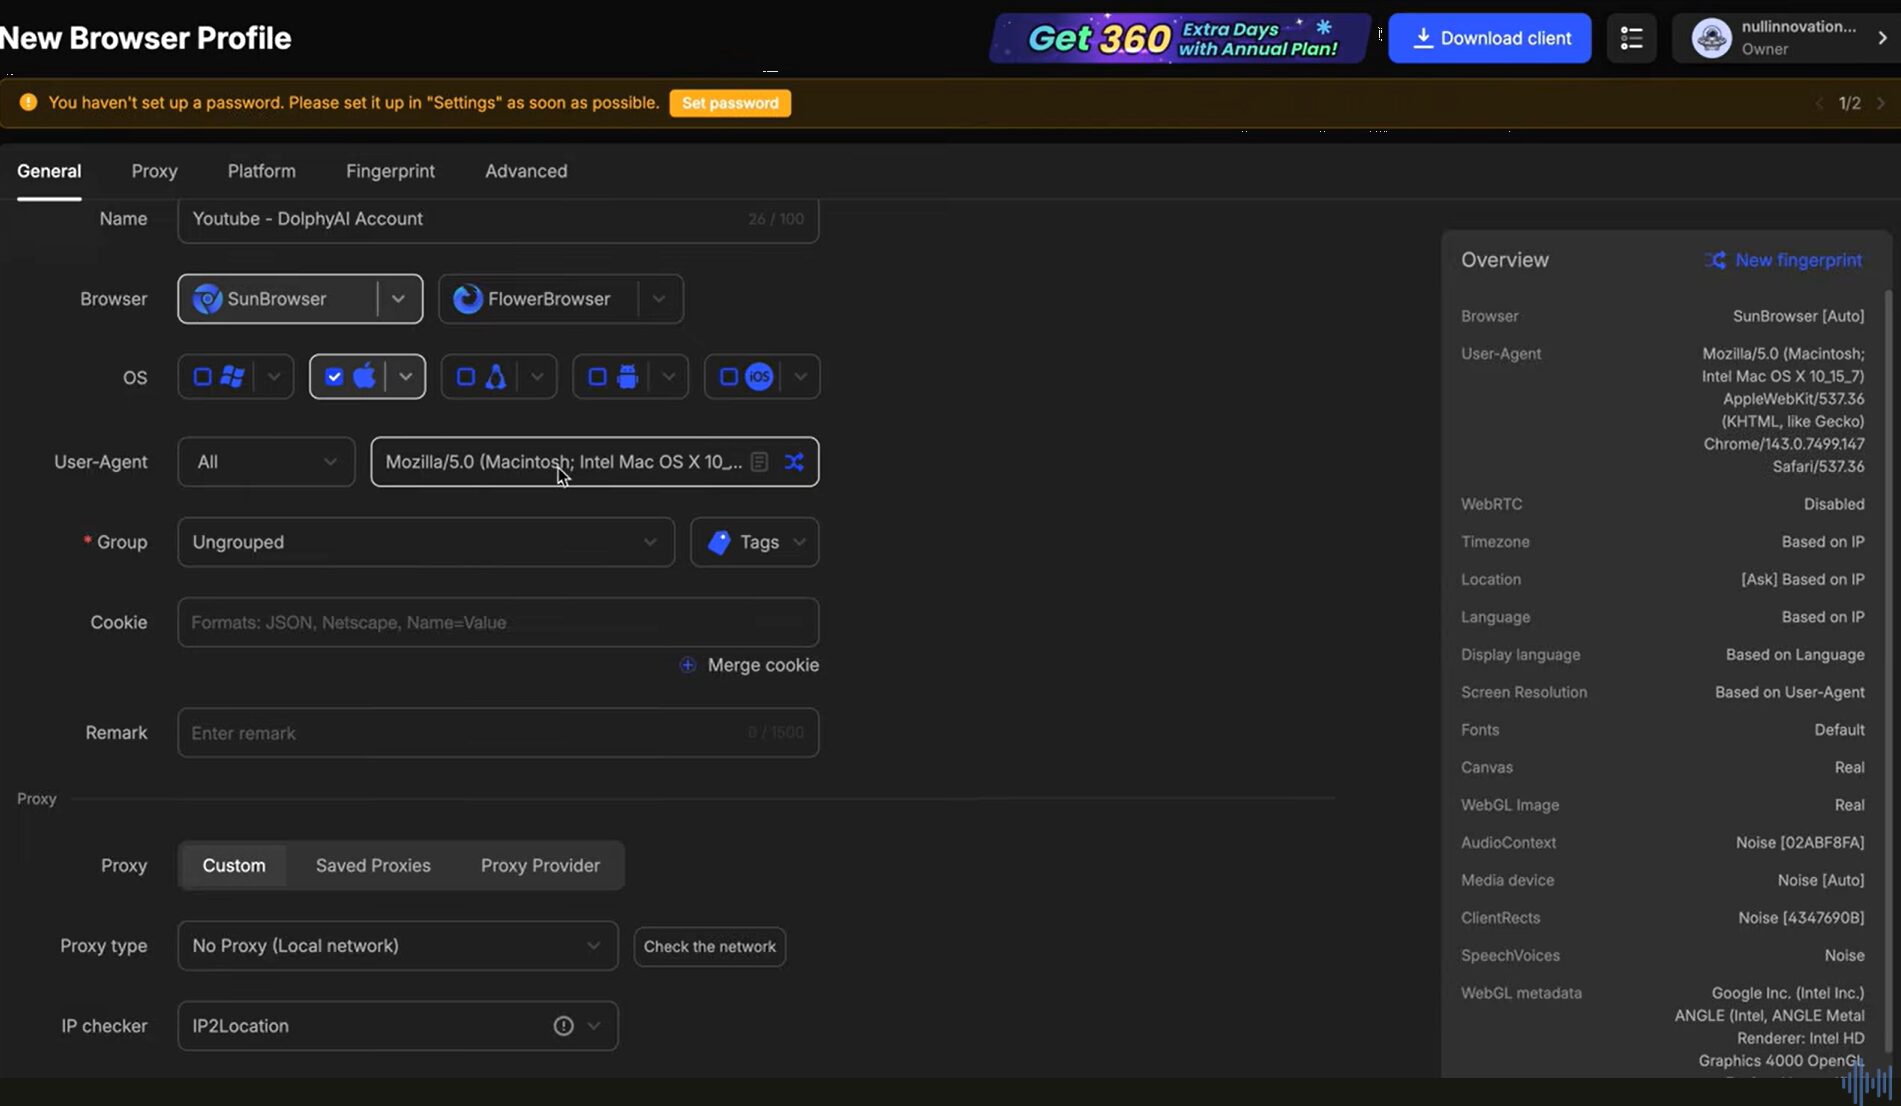Open the IP checker IP2Location dropdown
This screenshot has width=1901, height=1106.
(398, 1026)
